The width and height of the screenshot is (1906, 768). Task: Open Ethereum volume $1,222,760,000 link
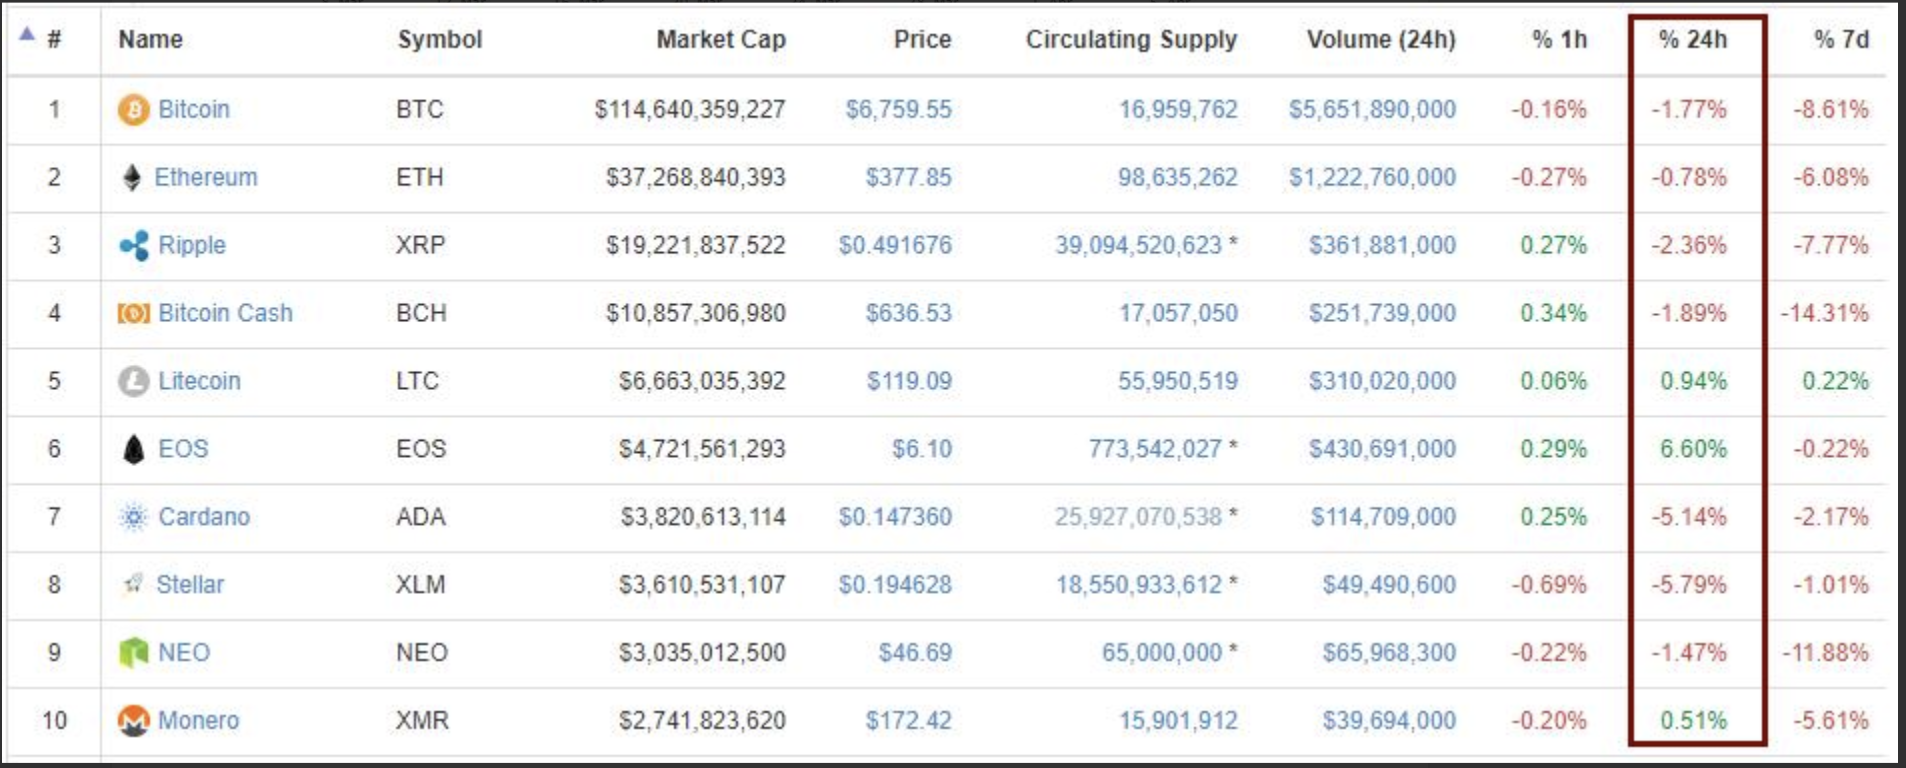pos(1372,177)
